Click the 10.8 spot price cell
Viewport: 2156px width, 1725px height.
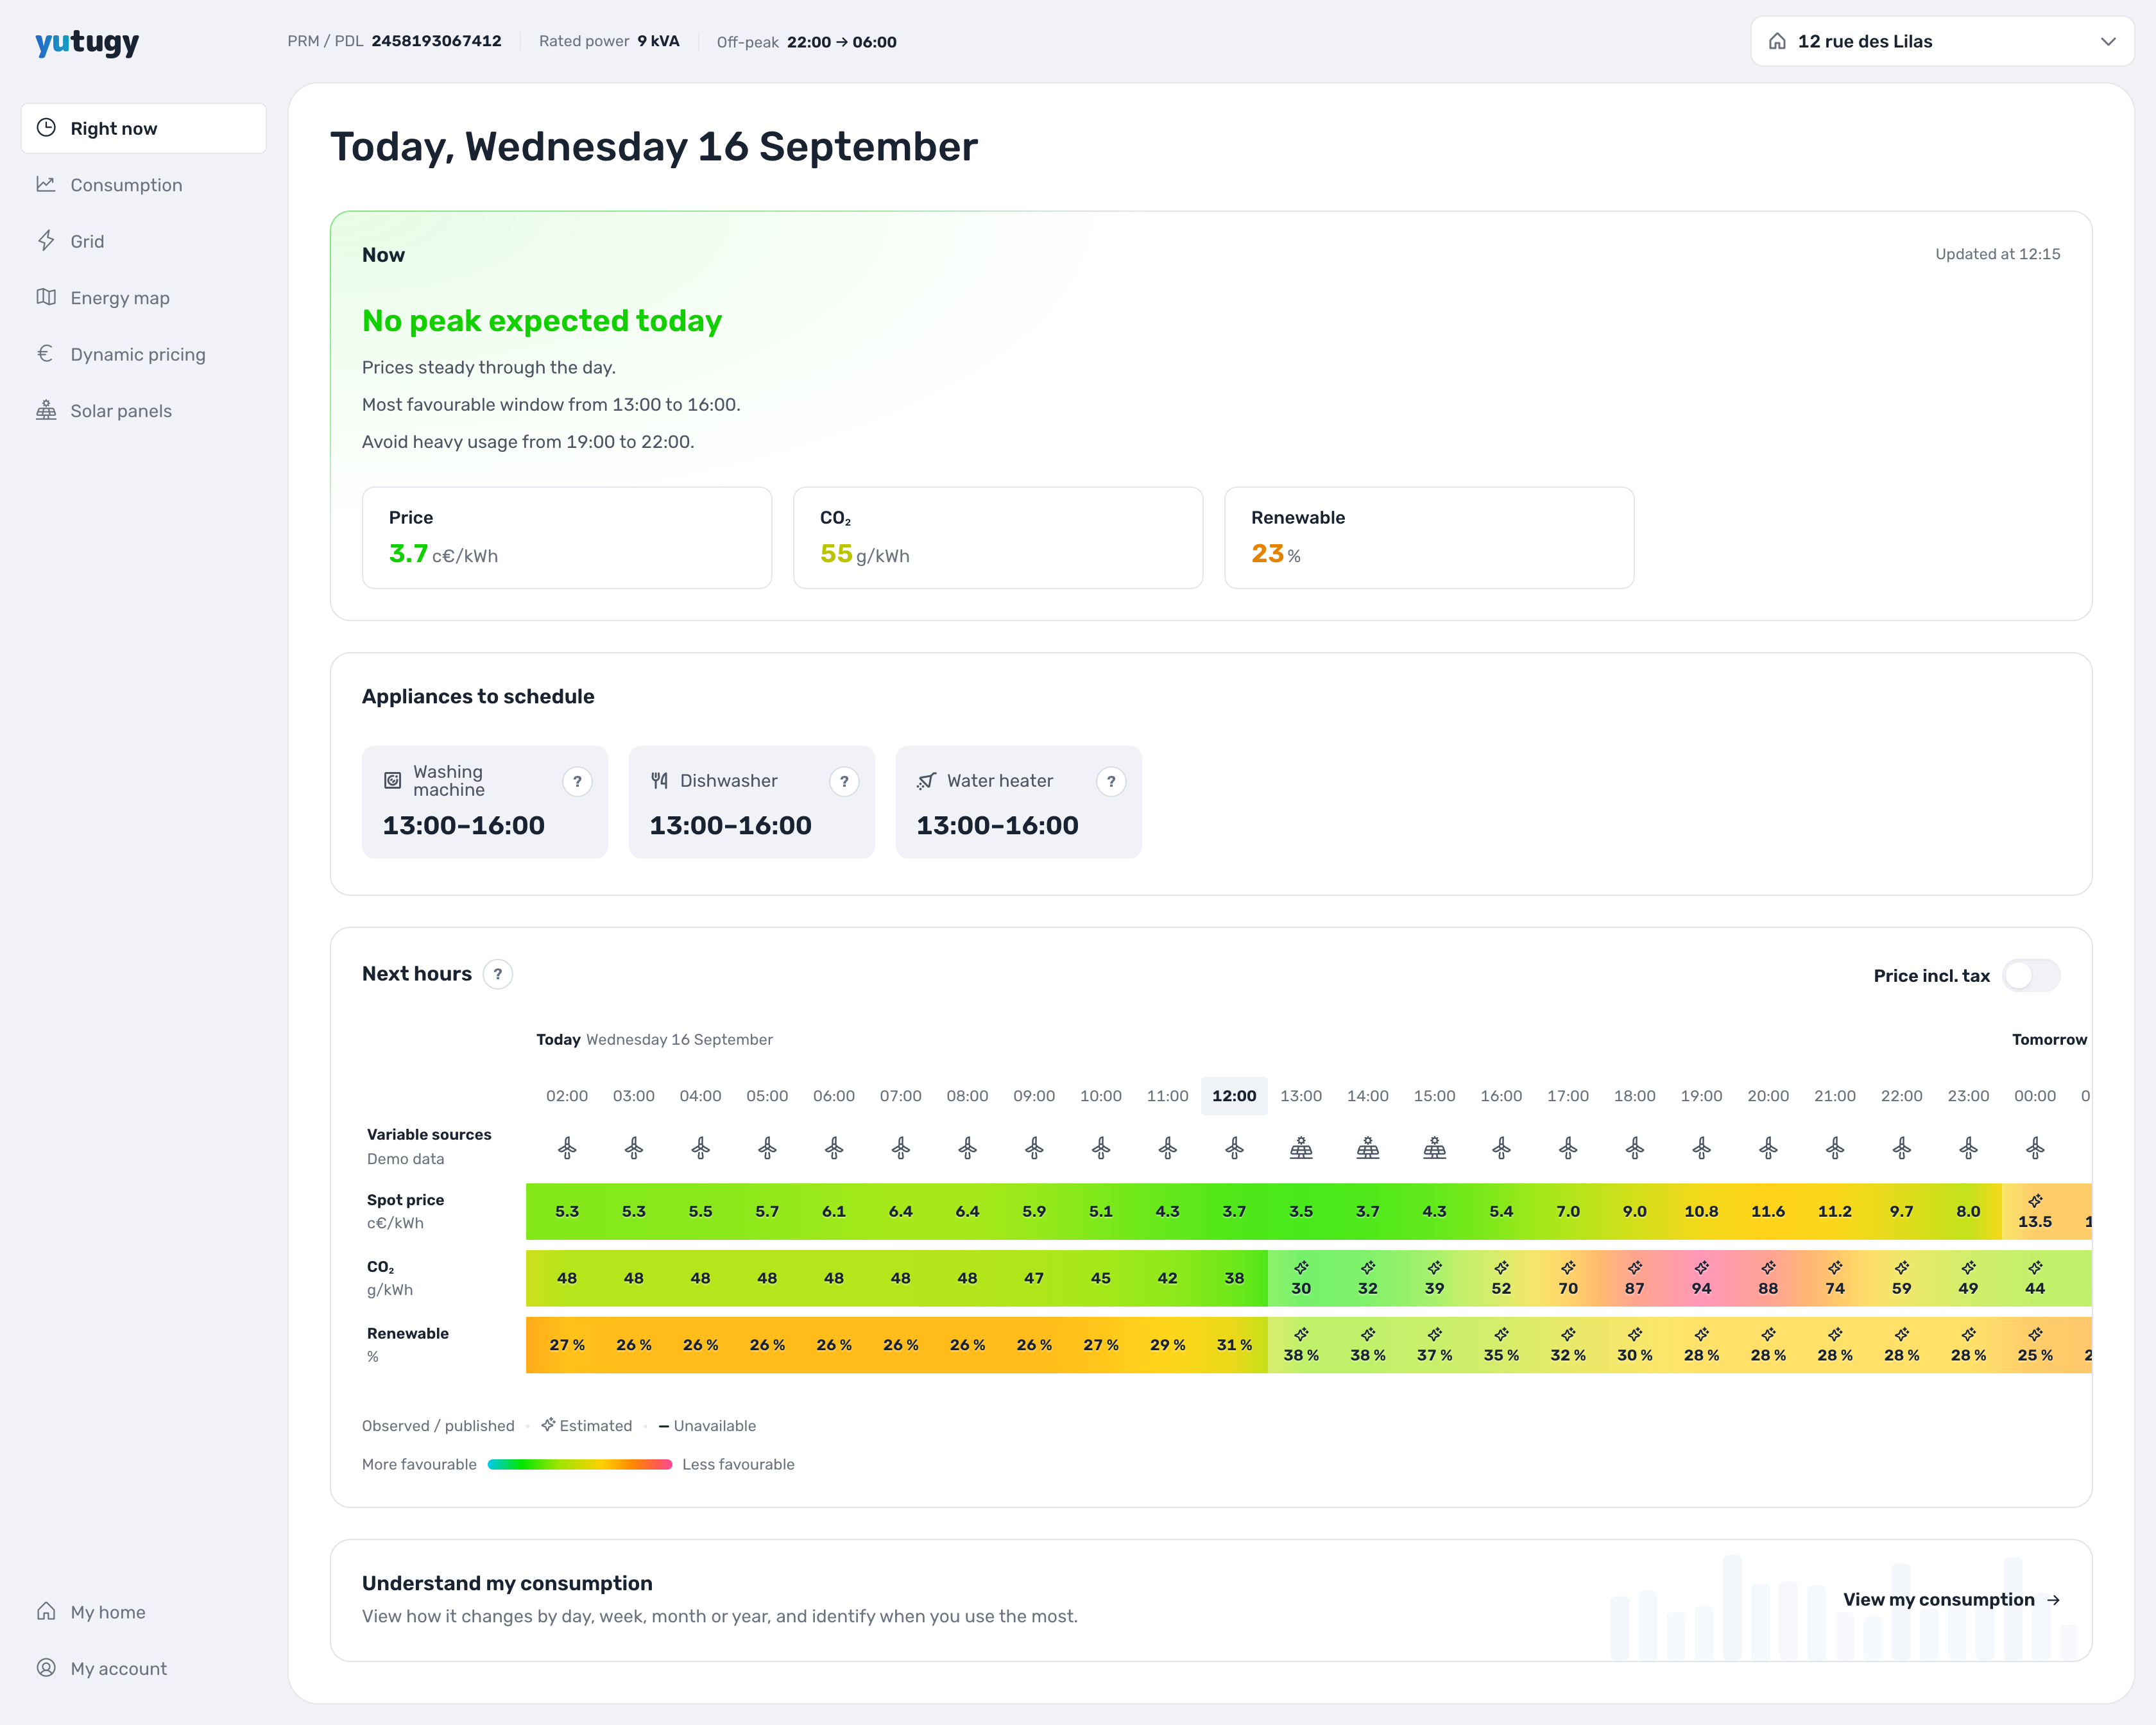point(1701,1211)
